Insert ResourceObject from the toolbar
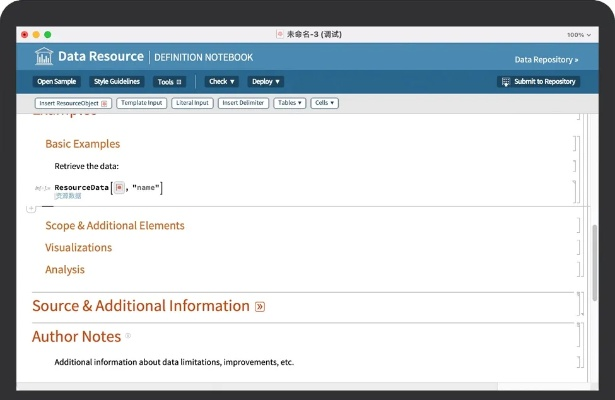Viewport: 615px width, 400px height. click(73, 103)
